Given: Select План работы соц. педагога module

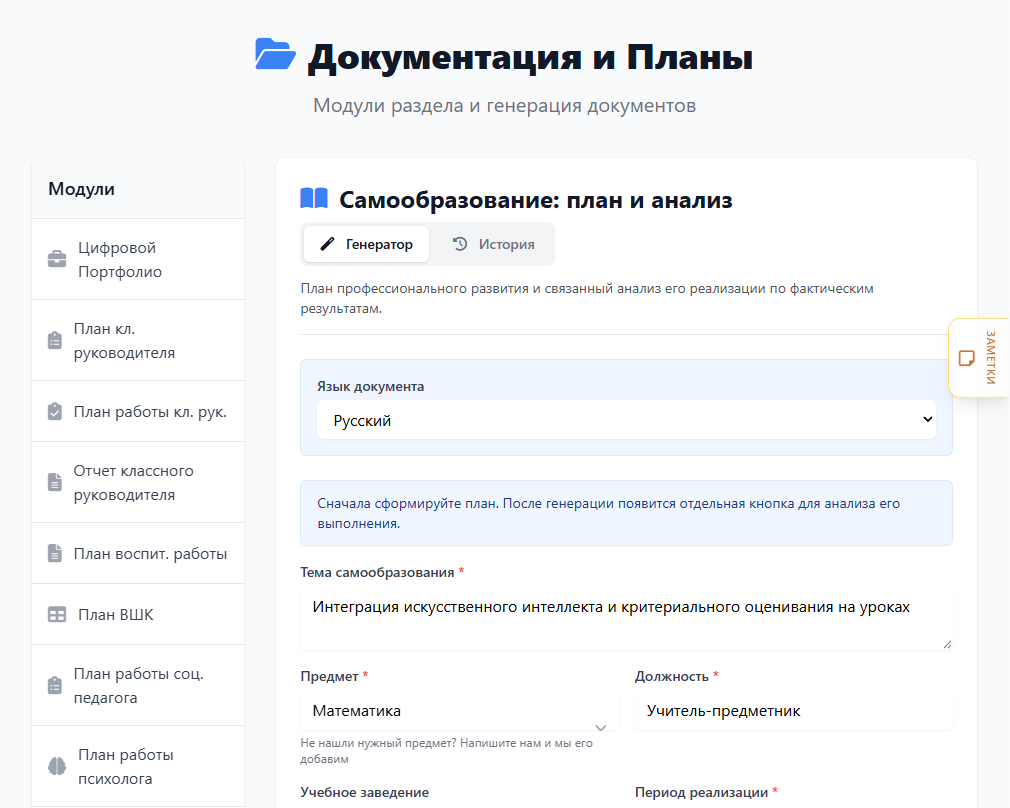Looking at the screenshot, I should tap(138, 685).
